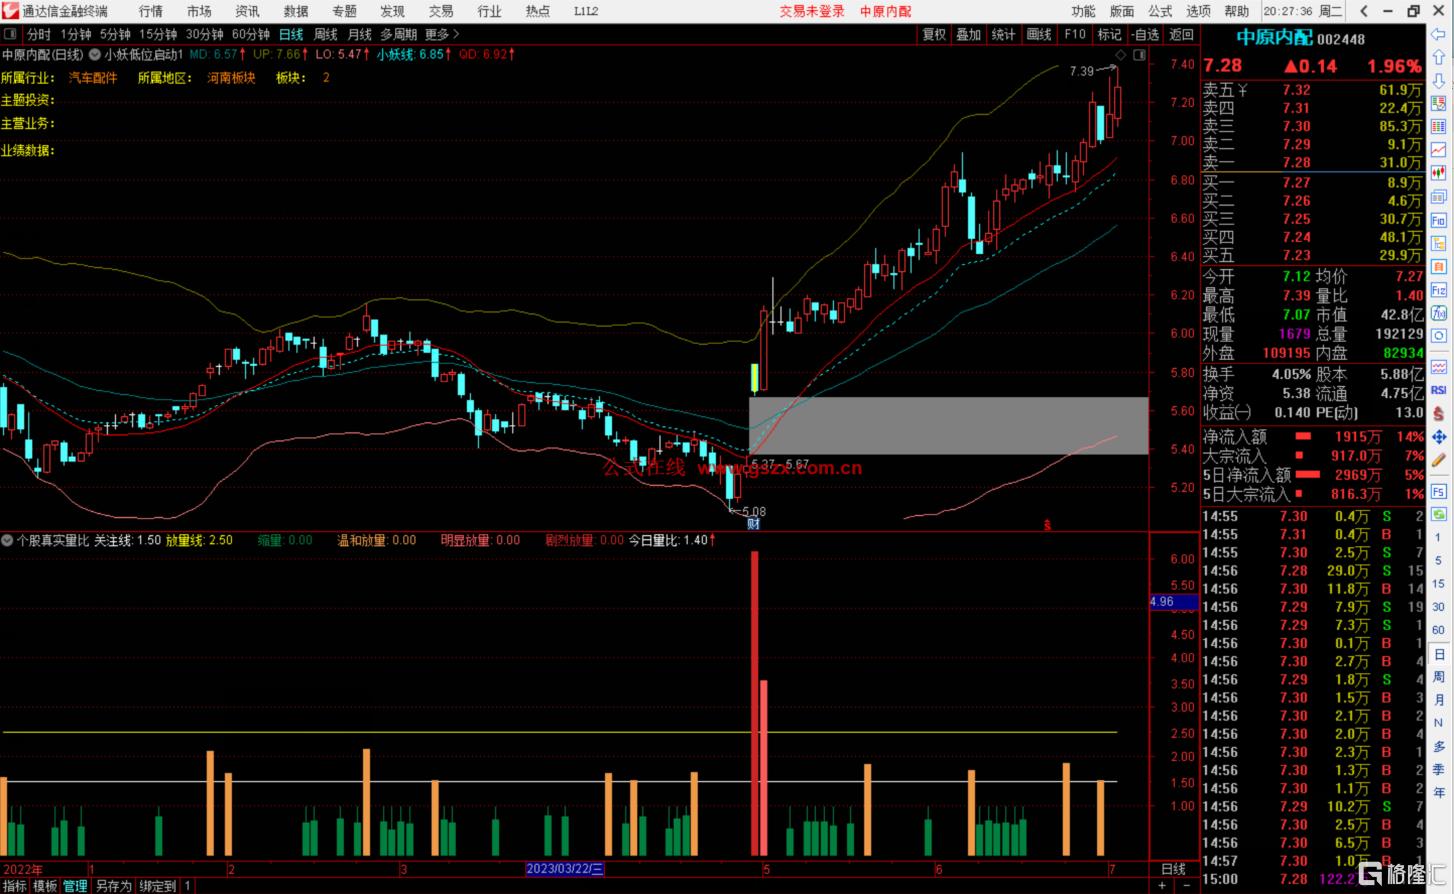Image resolution: width=1454 pixels, height=894 pixels.
Task: Click the 多 multi-period shortcut in sidebar
Action: click(1439, 746)
